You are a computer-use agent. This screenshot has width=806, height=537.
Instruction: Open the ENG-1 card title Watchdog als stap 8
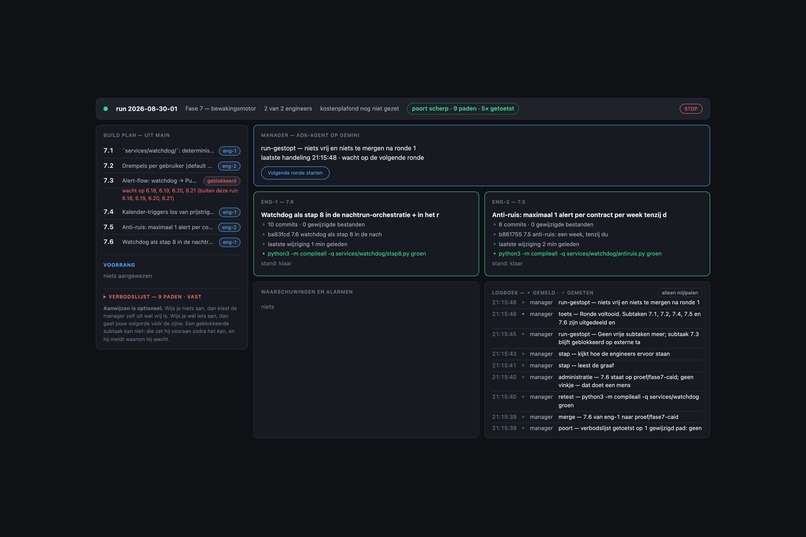click(350, 215)
